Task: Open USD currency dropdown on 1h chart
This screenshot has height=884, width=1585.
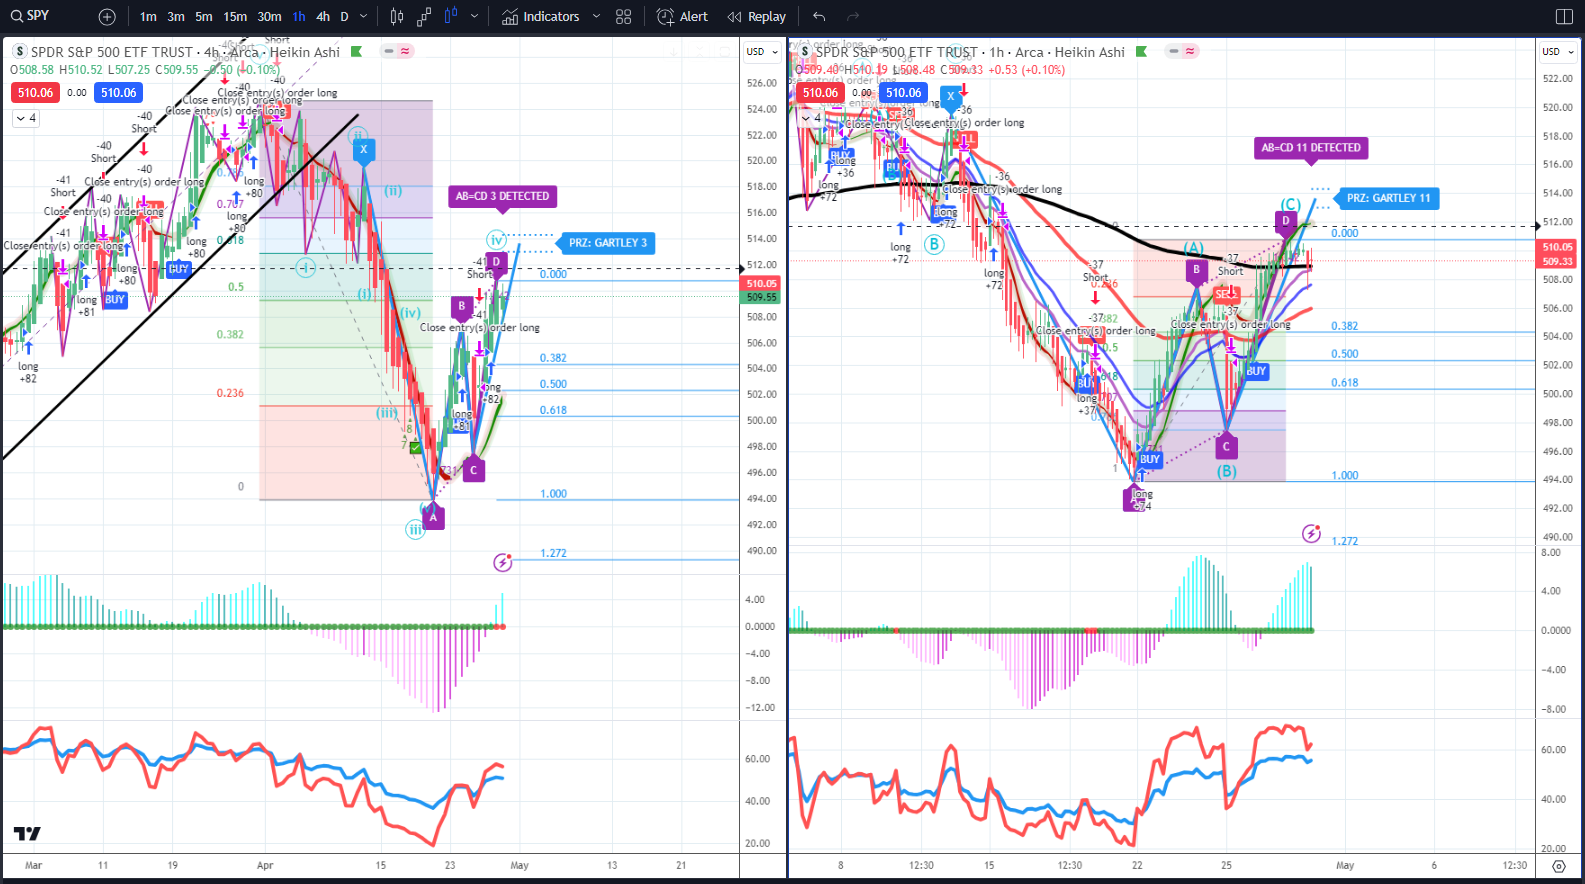Action: pos(1557,51)
